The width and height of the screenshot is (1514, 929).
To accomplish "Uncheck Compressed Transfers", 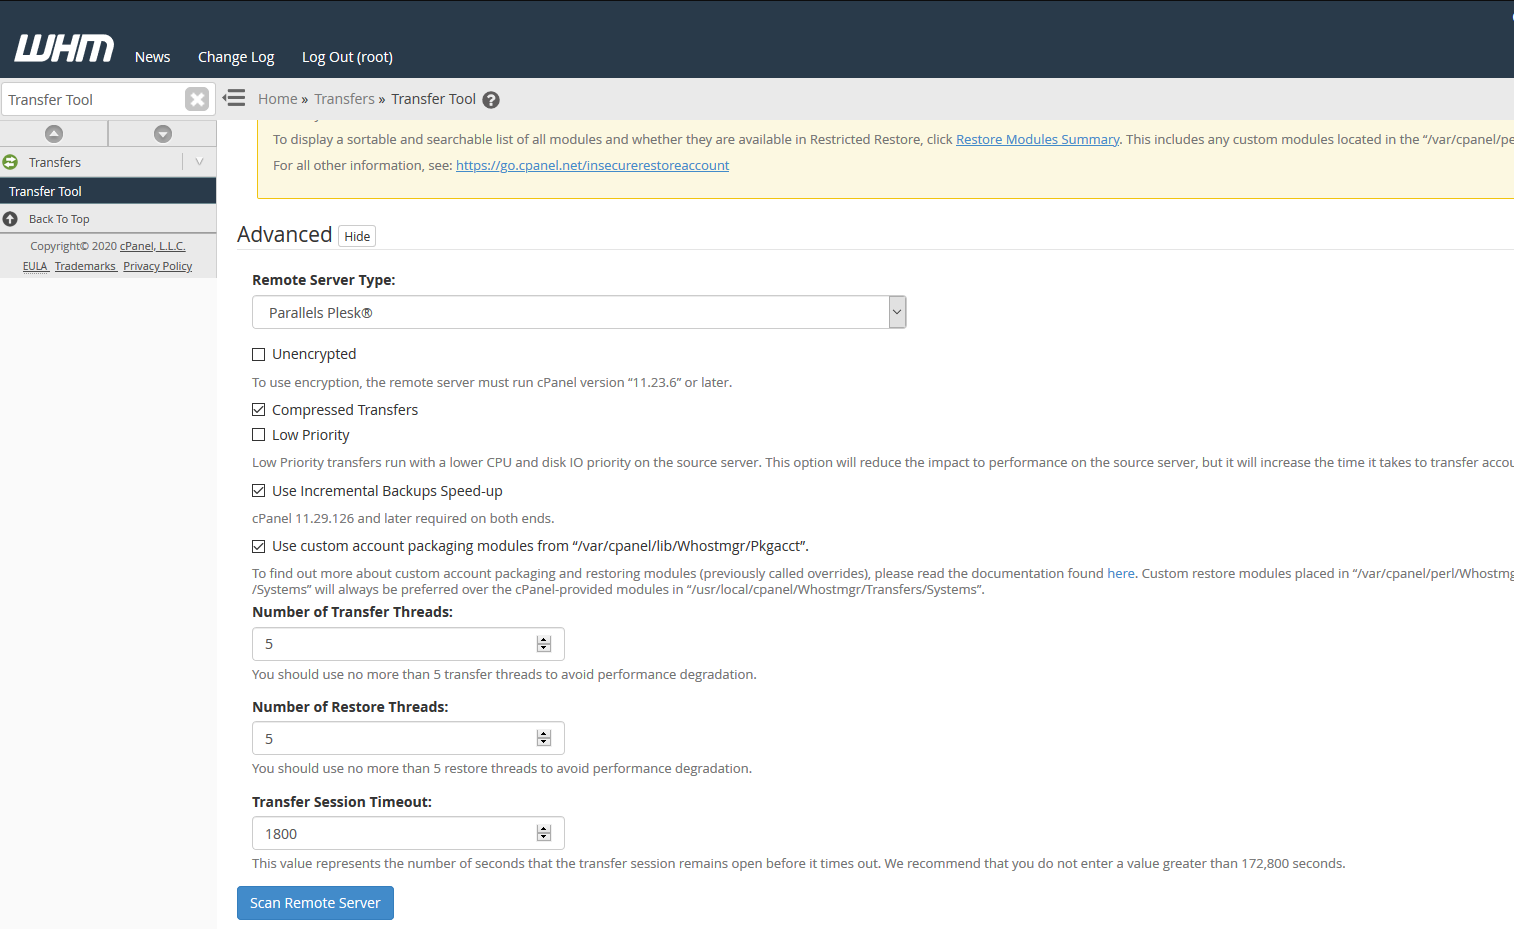I will coord(258,410).
